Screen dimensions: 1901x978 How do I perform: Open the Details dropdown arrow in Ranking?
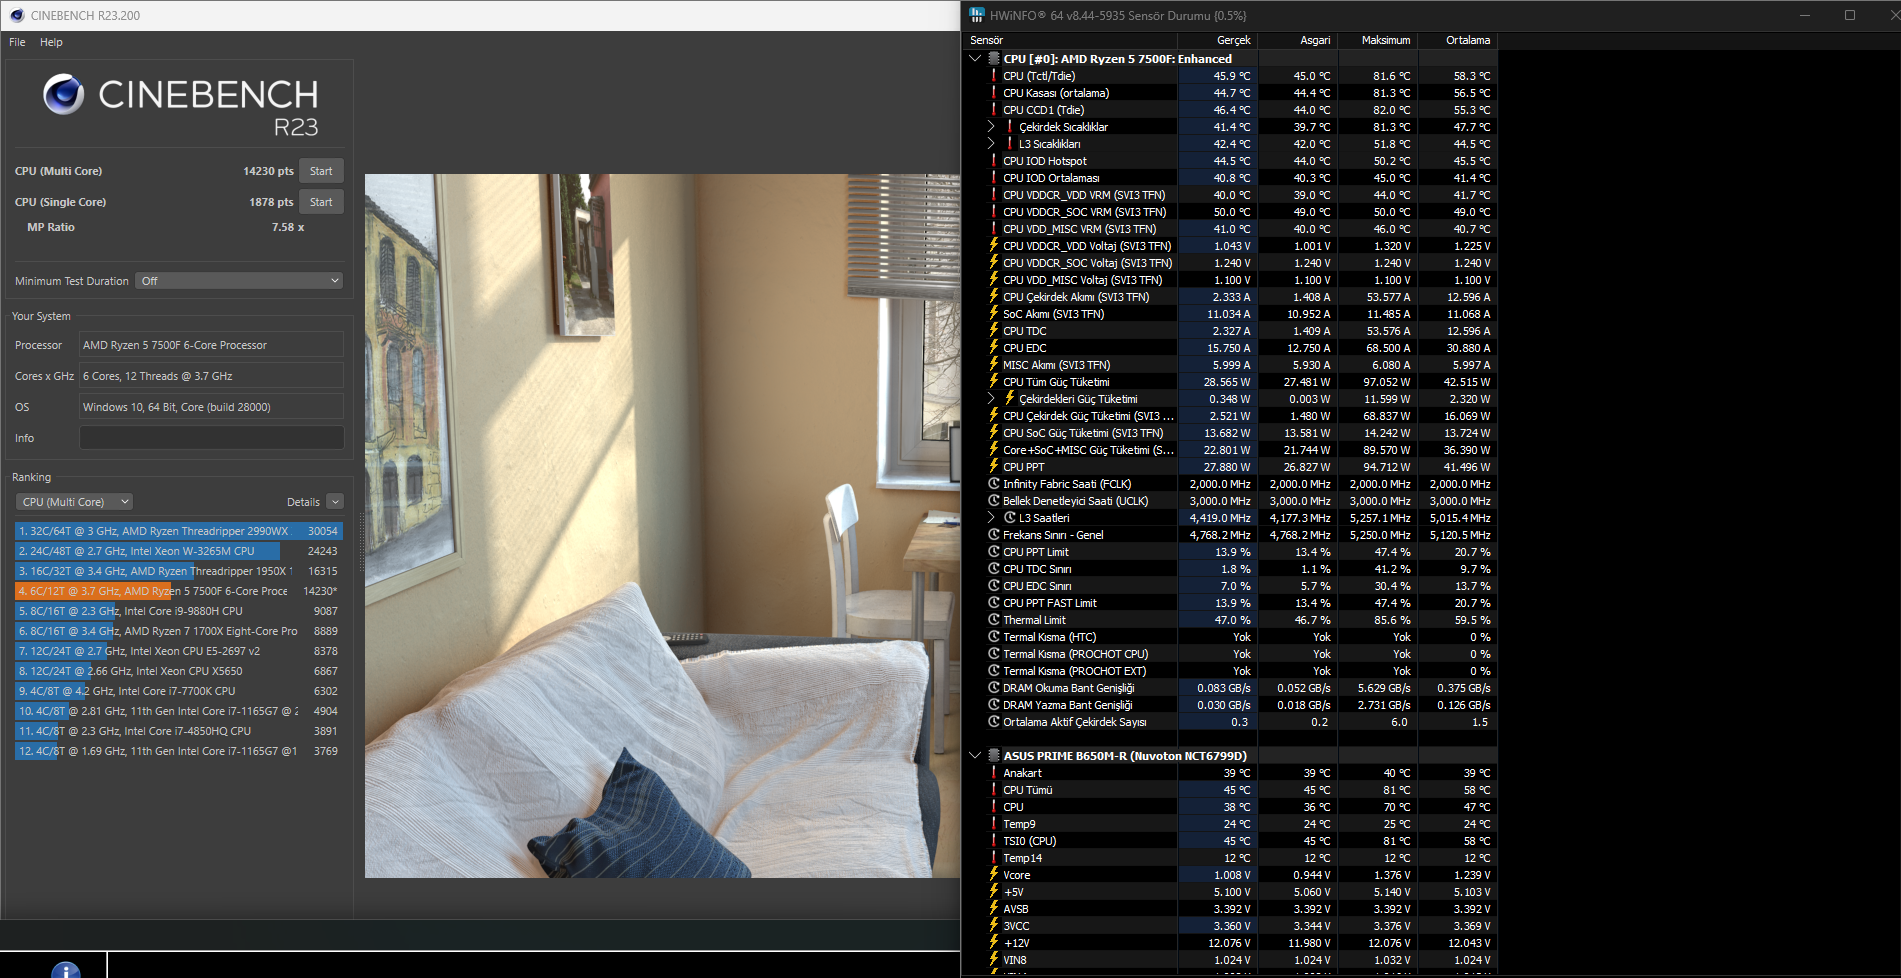click(335, 502)
